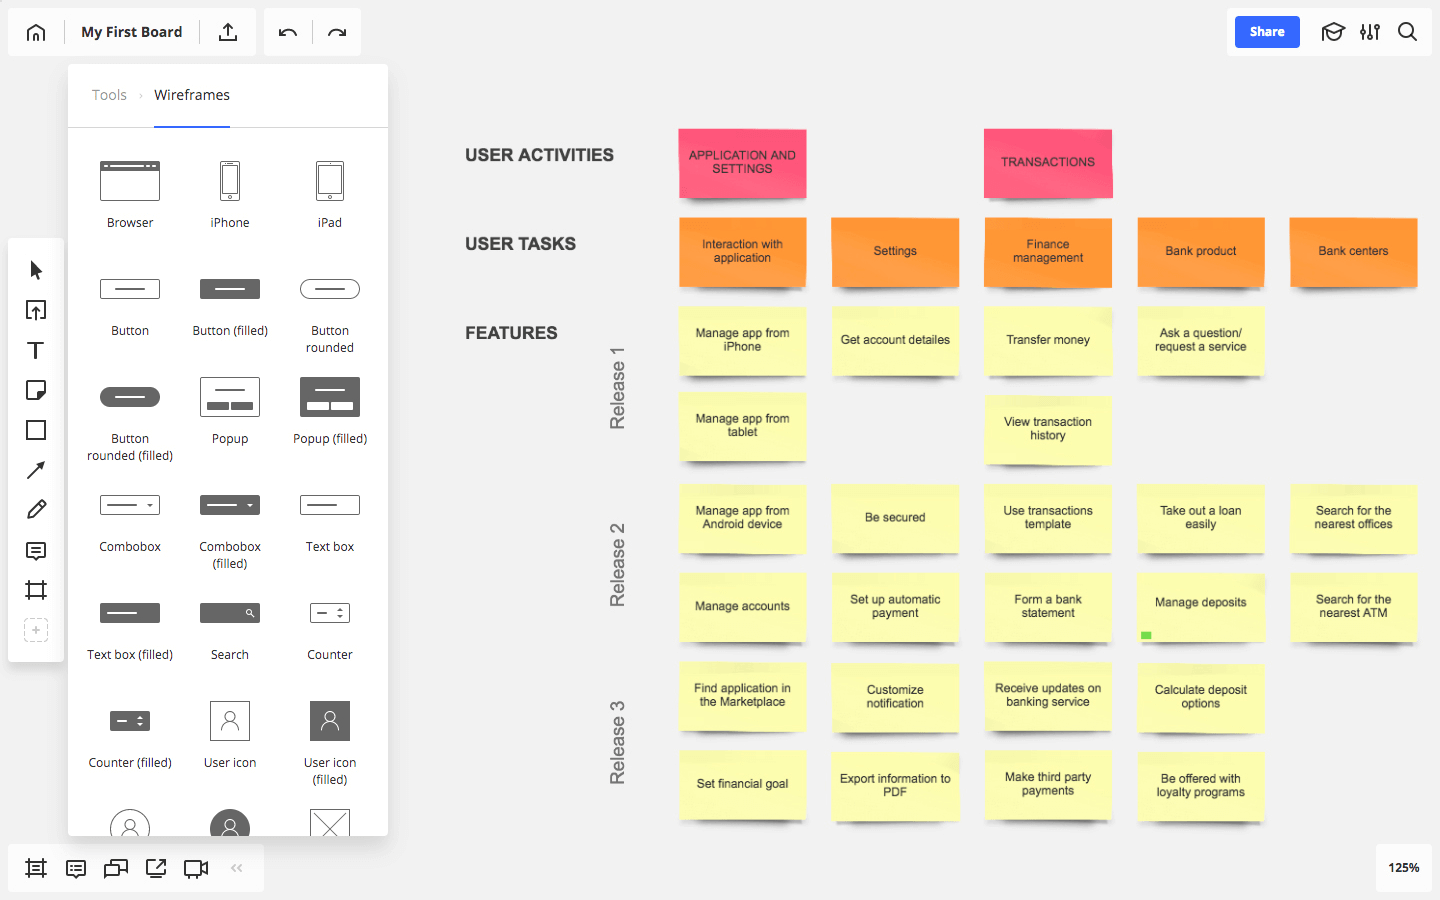This screenshot has width=1440, height=900.
Task: Redo the last action
Action: point(337,32)
